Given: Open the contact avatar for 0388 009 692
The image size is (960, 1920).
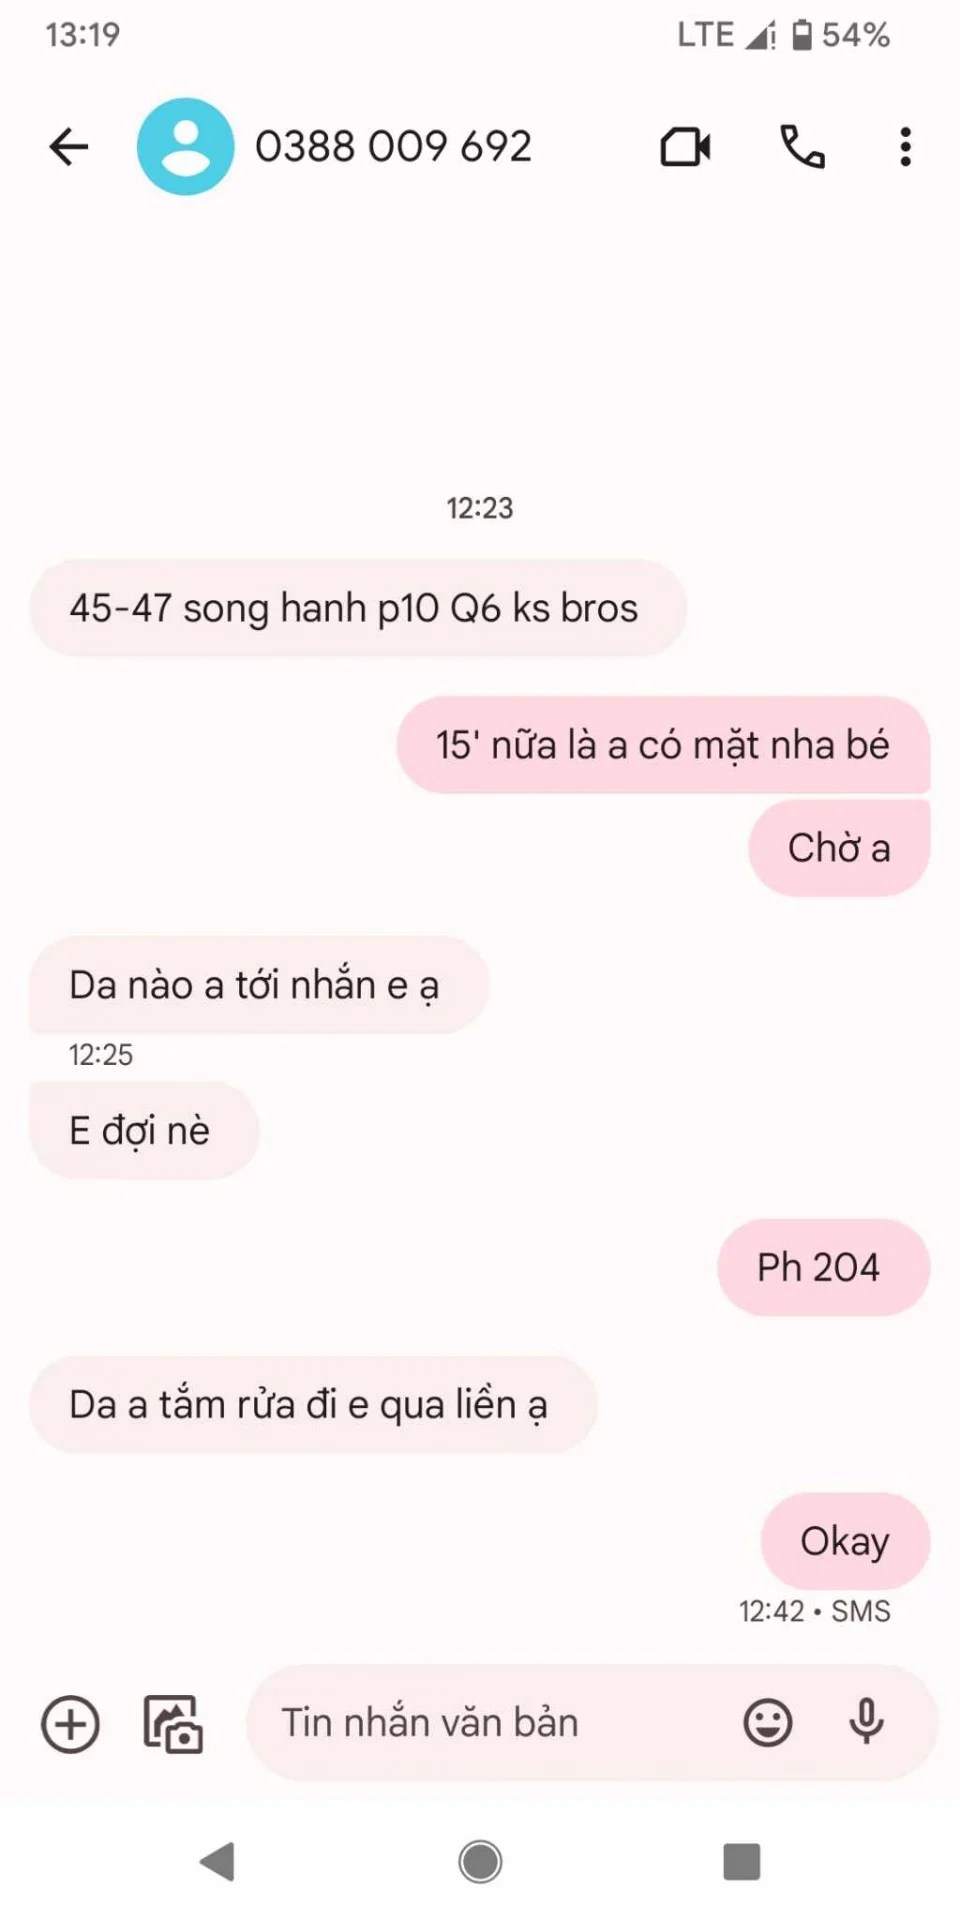Looking at the screenshot, I should click(185, 146).
